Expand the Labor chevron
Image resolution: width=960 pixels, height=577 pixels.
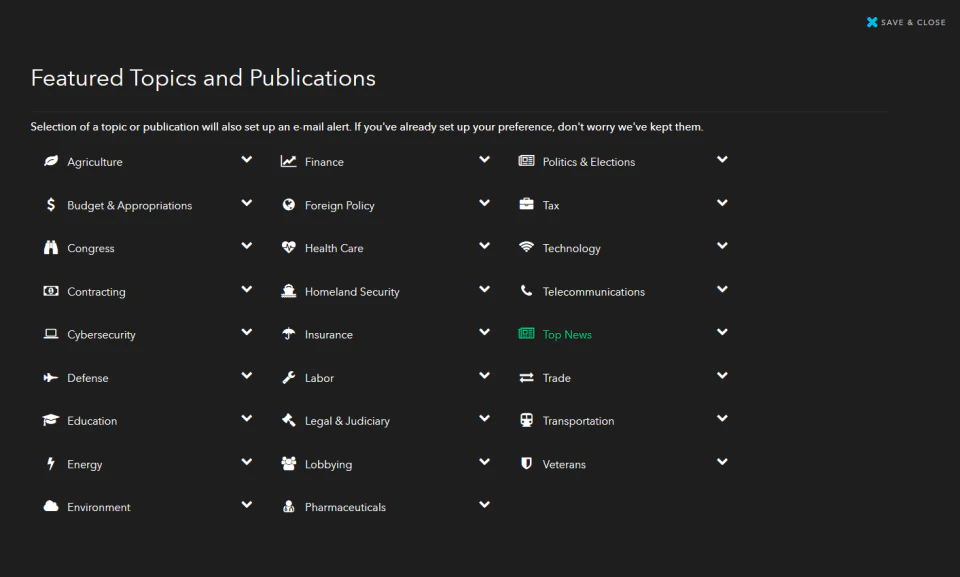(x=484, y=375)
